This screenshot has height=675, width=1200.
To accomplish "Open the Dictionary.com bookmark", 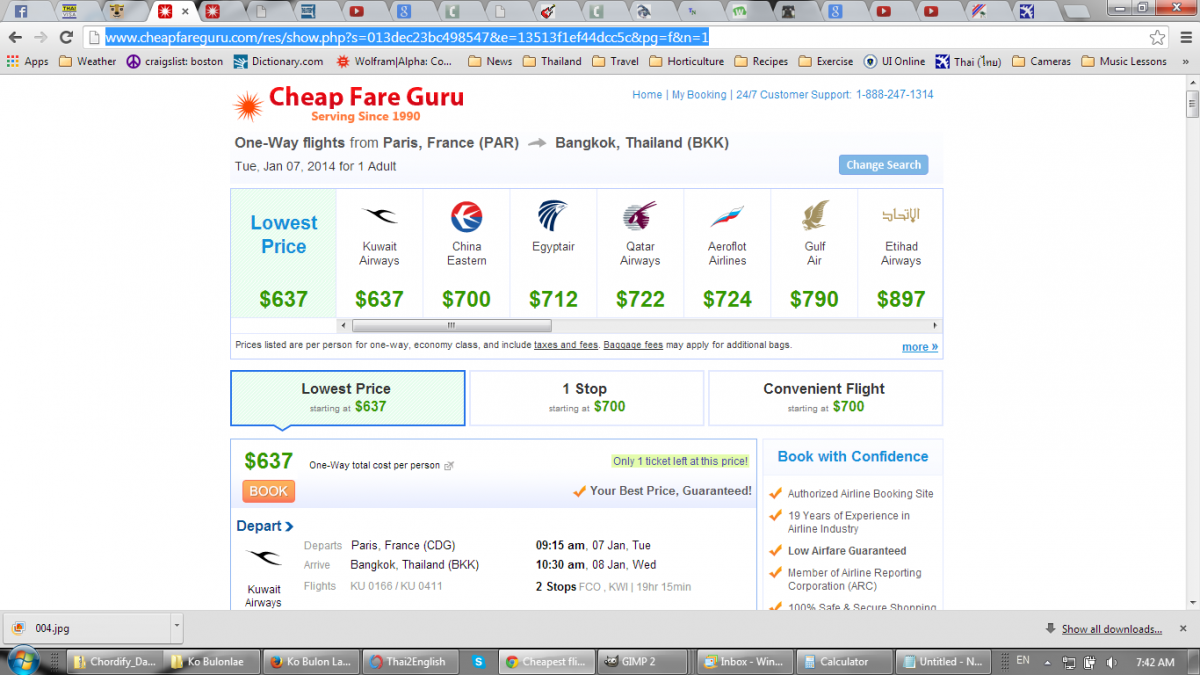I will click(x=279, y=61).
